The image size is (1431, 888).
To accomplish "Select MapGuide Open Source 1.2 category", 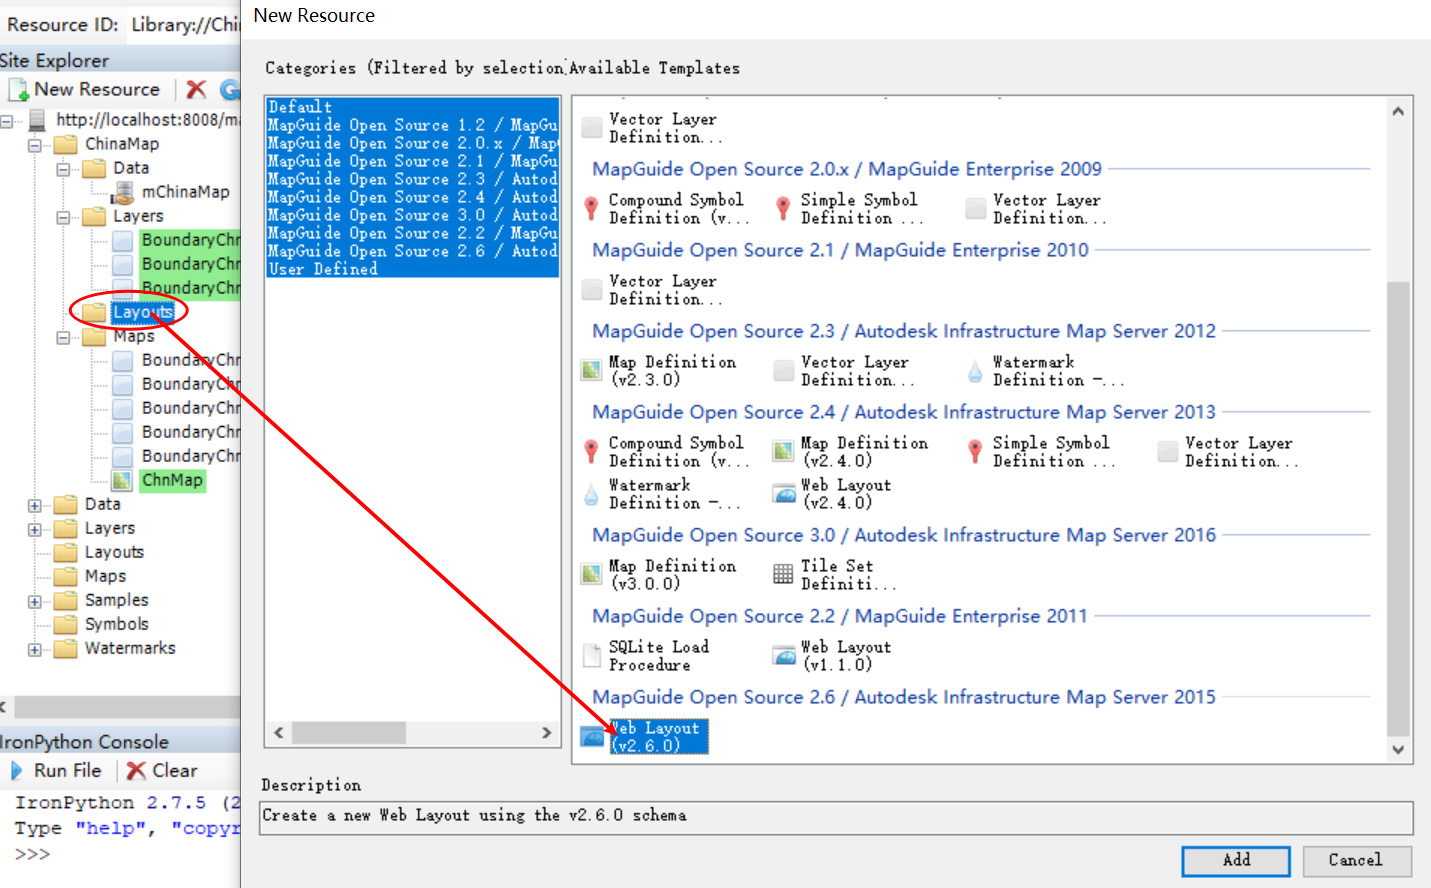I will coord(412,125).
